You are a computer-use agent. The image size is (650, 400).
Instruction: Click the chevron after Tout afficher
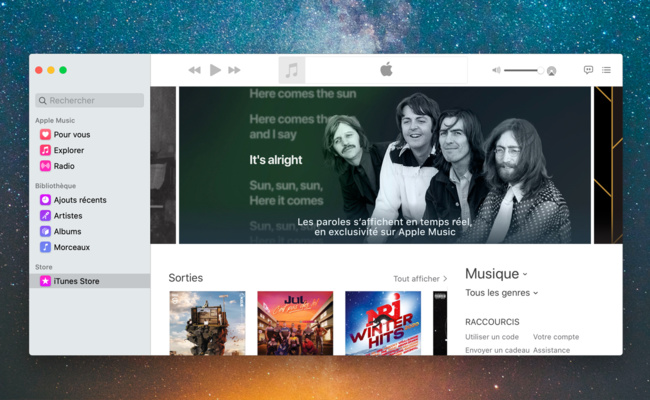(445, 279)
